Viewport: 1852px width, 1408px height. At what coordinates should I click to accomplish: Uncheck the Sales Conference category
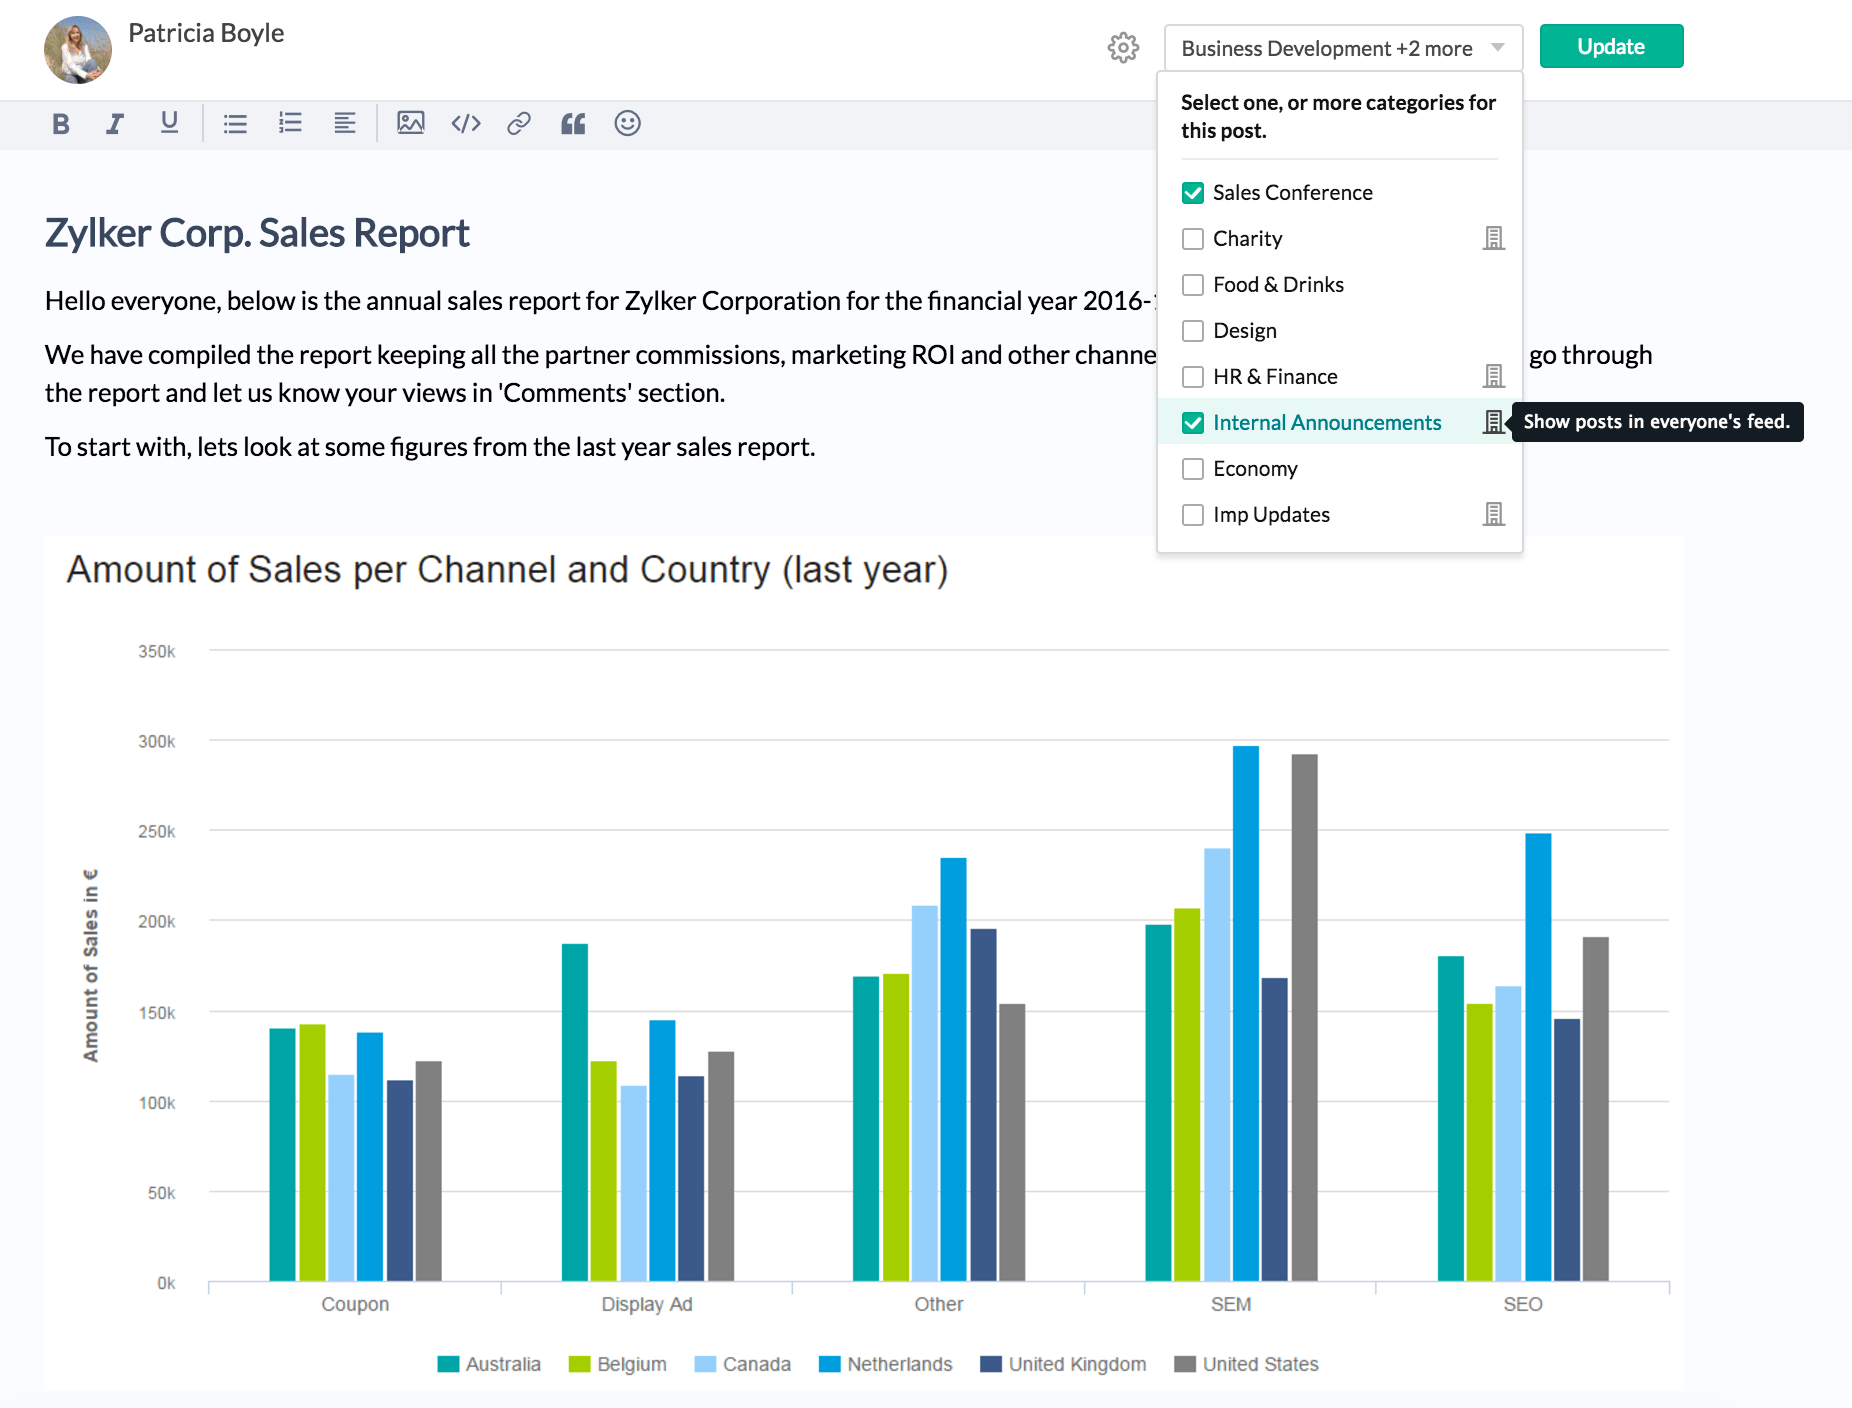(1193, 193)
